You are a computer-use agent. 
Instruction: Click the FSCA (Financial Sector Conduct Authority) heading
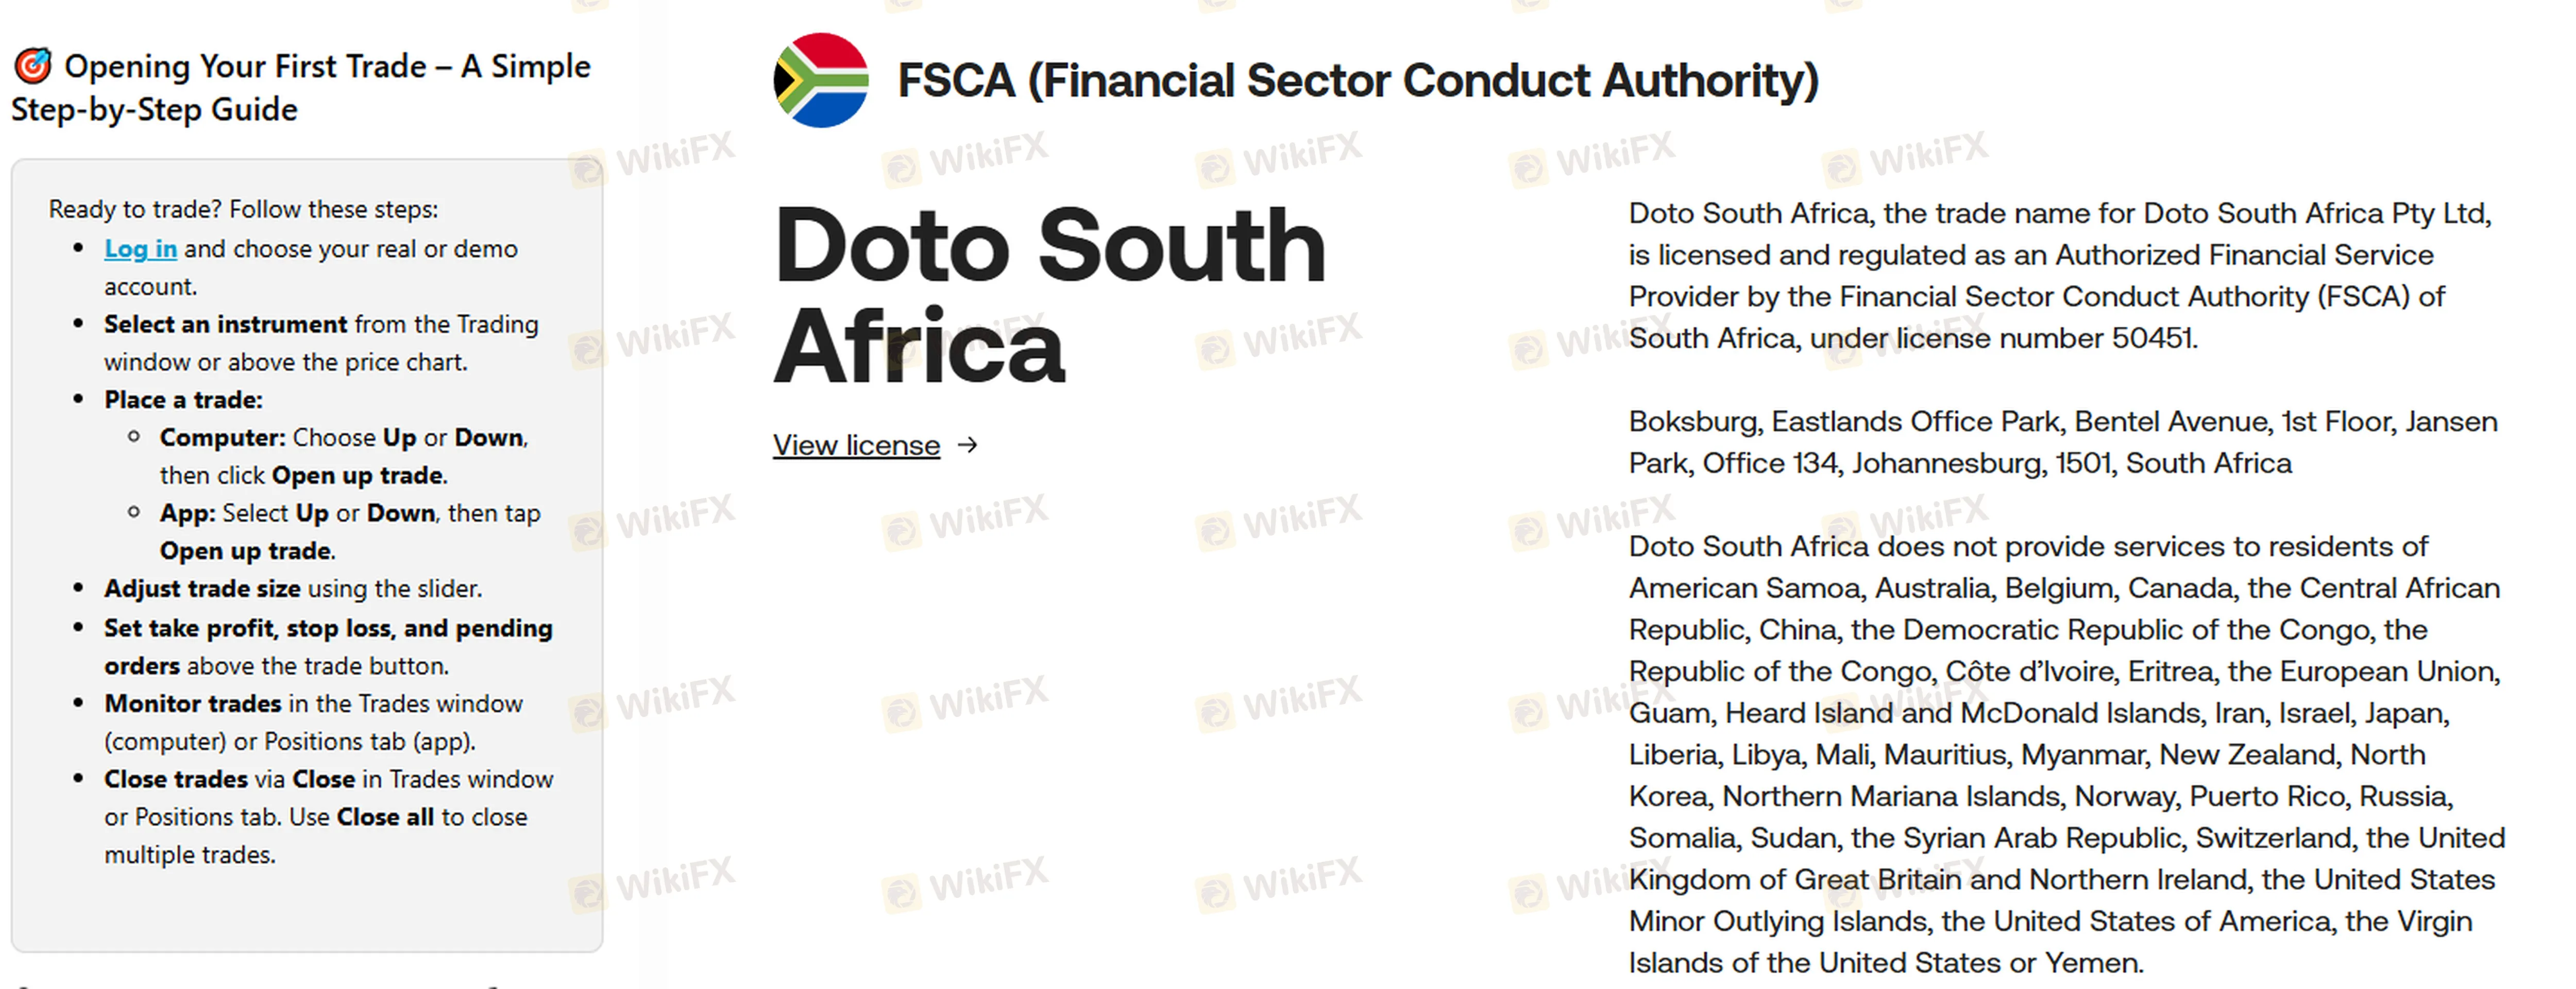coord(1358,81)
